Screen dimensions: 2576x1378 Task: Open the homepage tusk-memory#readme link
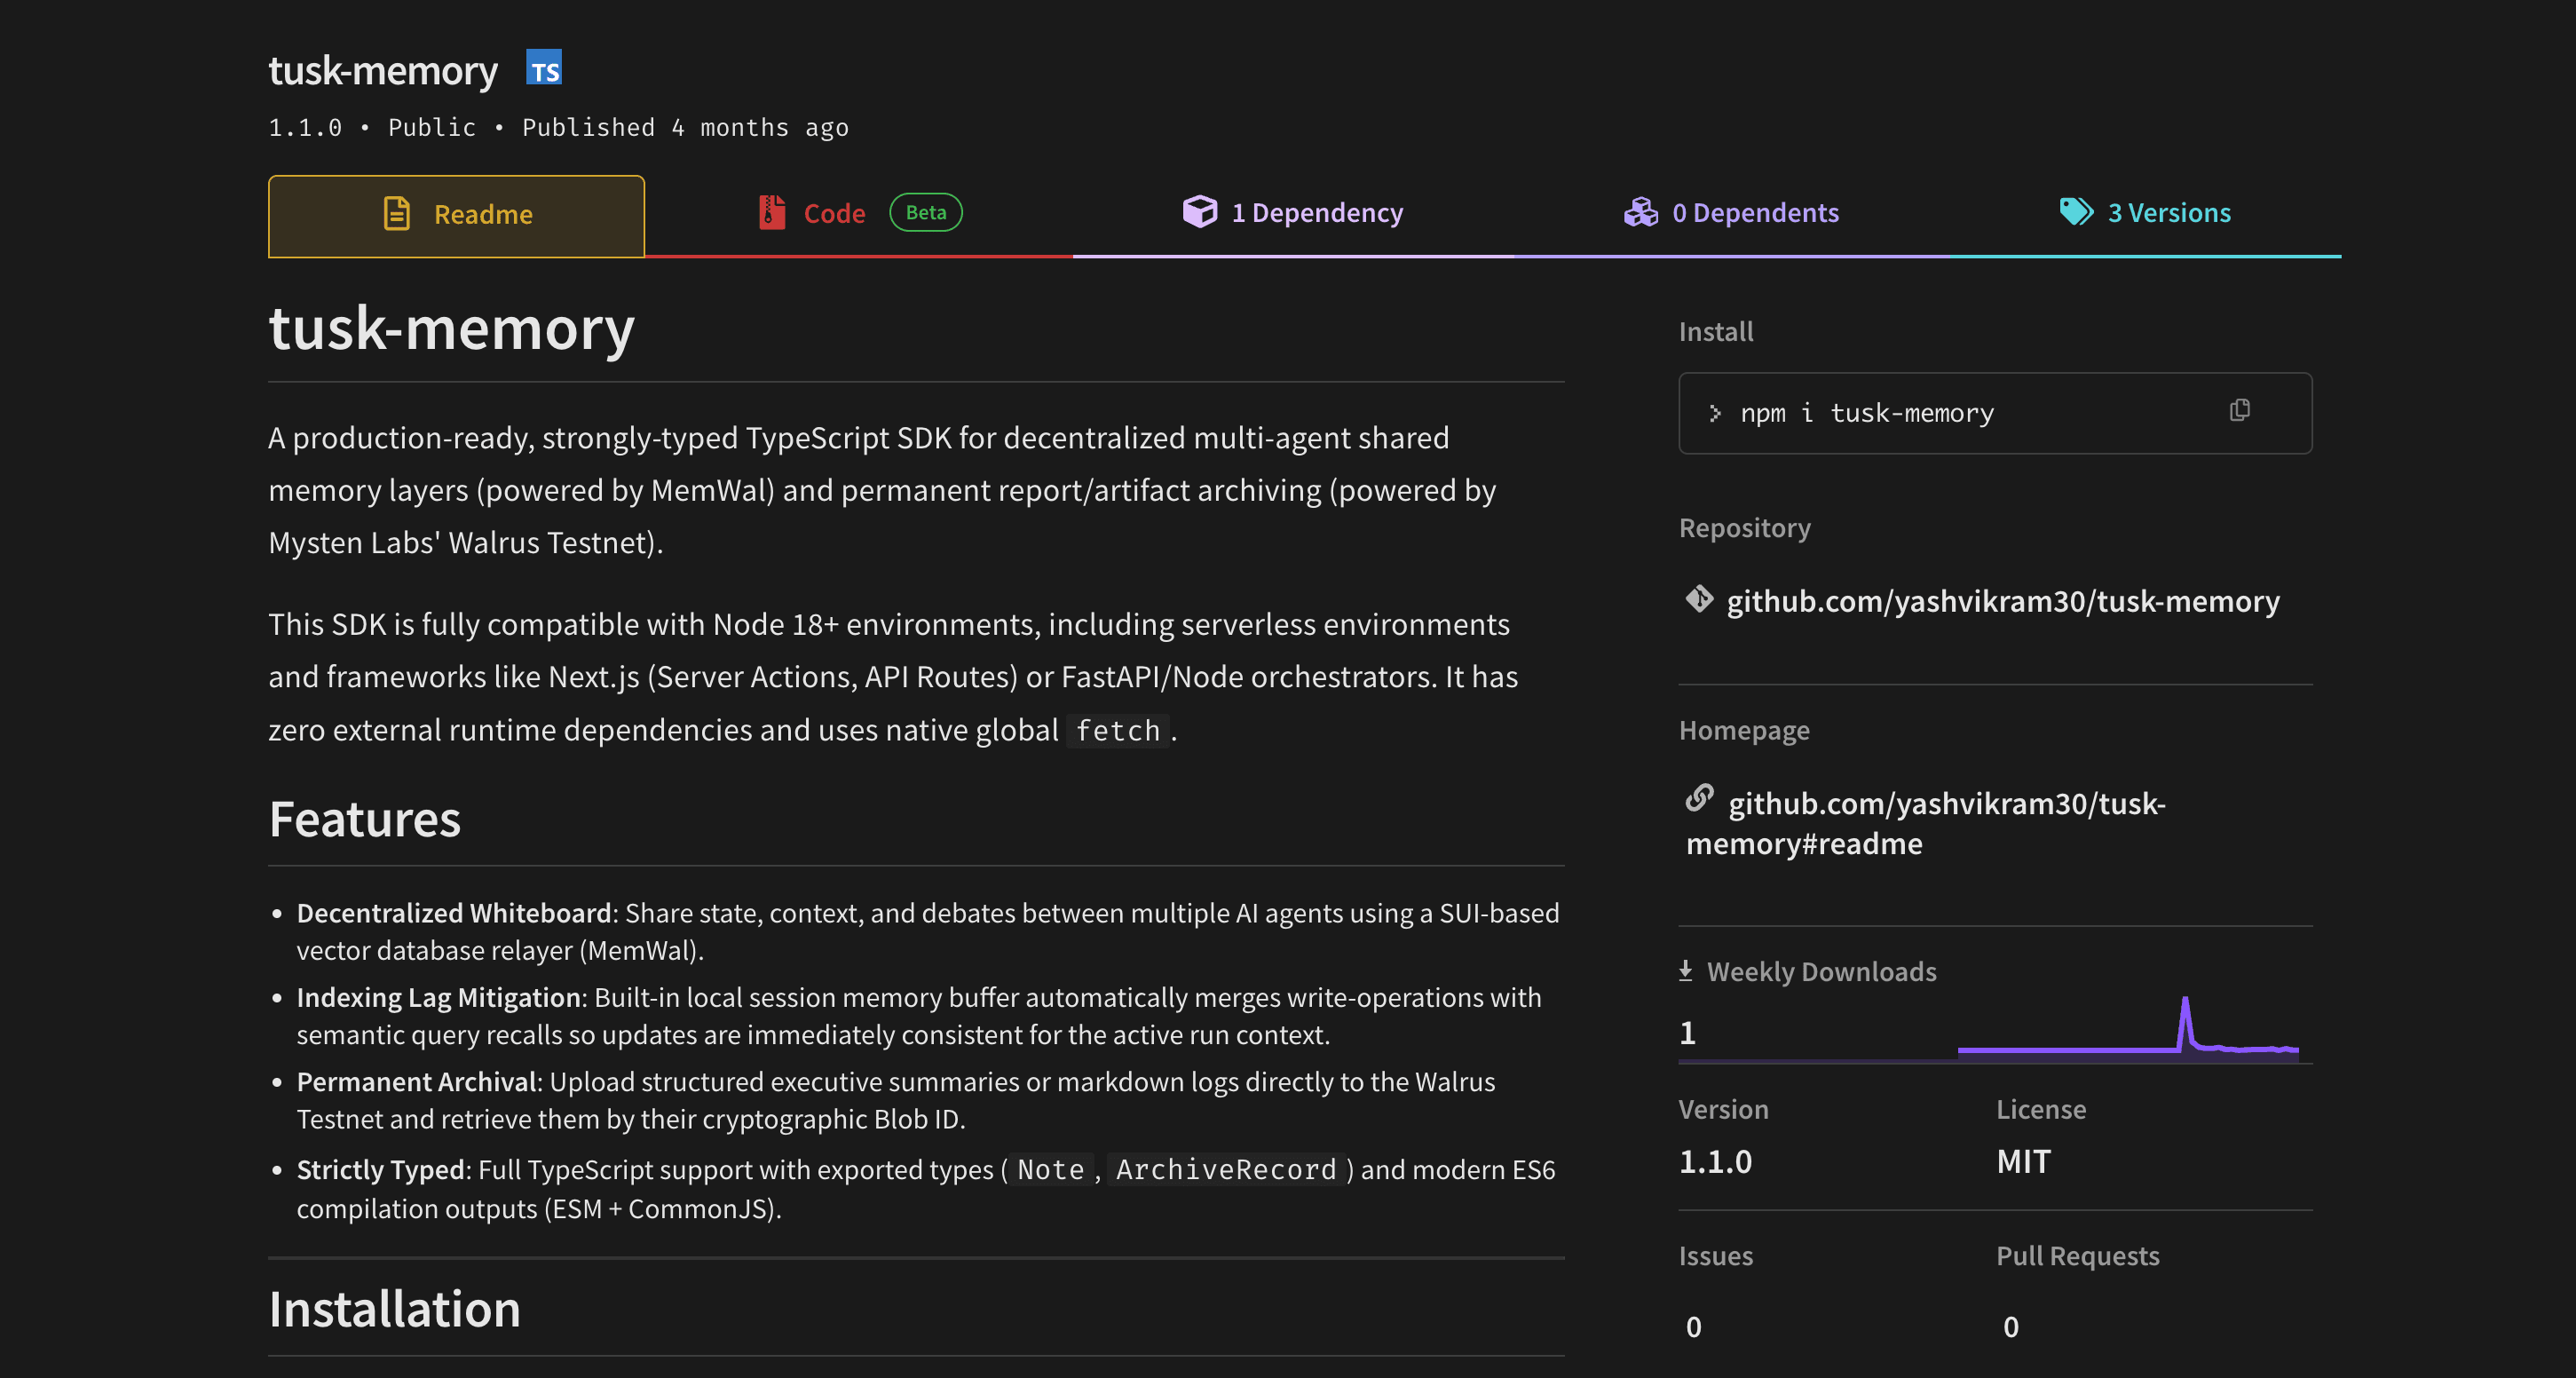(x=1925, y=823)
